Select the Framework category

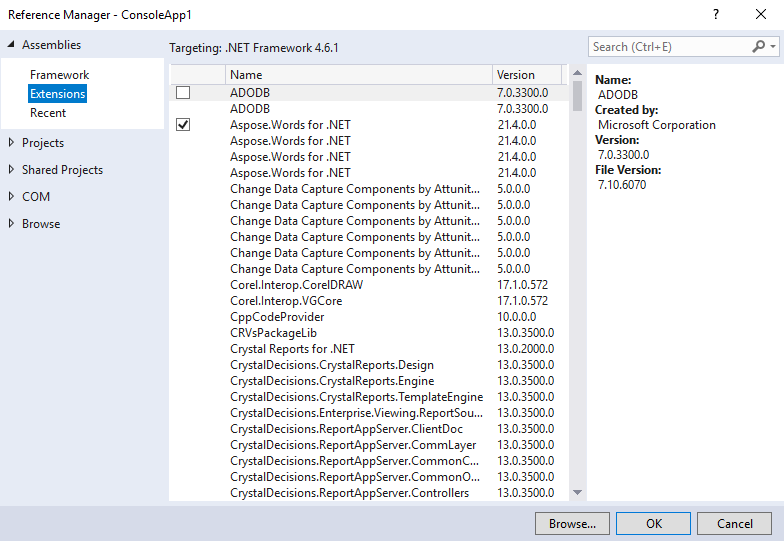[59, 74]
